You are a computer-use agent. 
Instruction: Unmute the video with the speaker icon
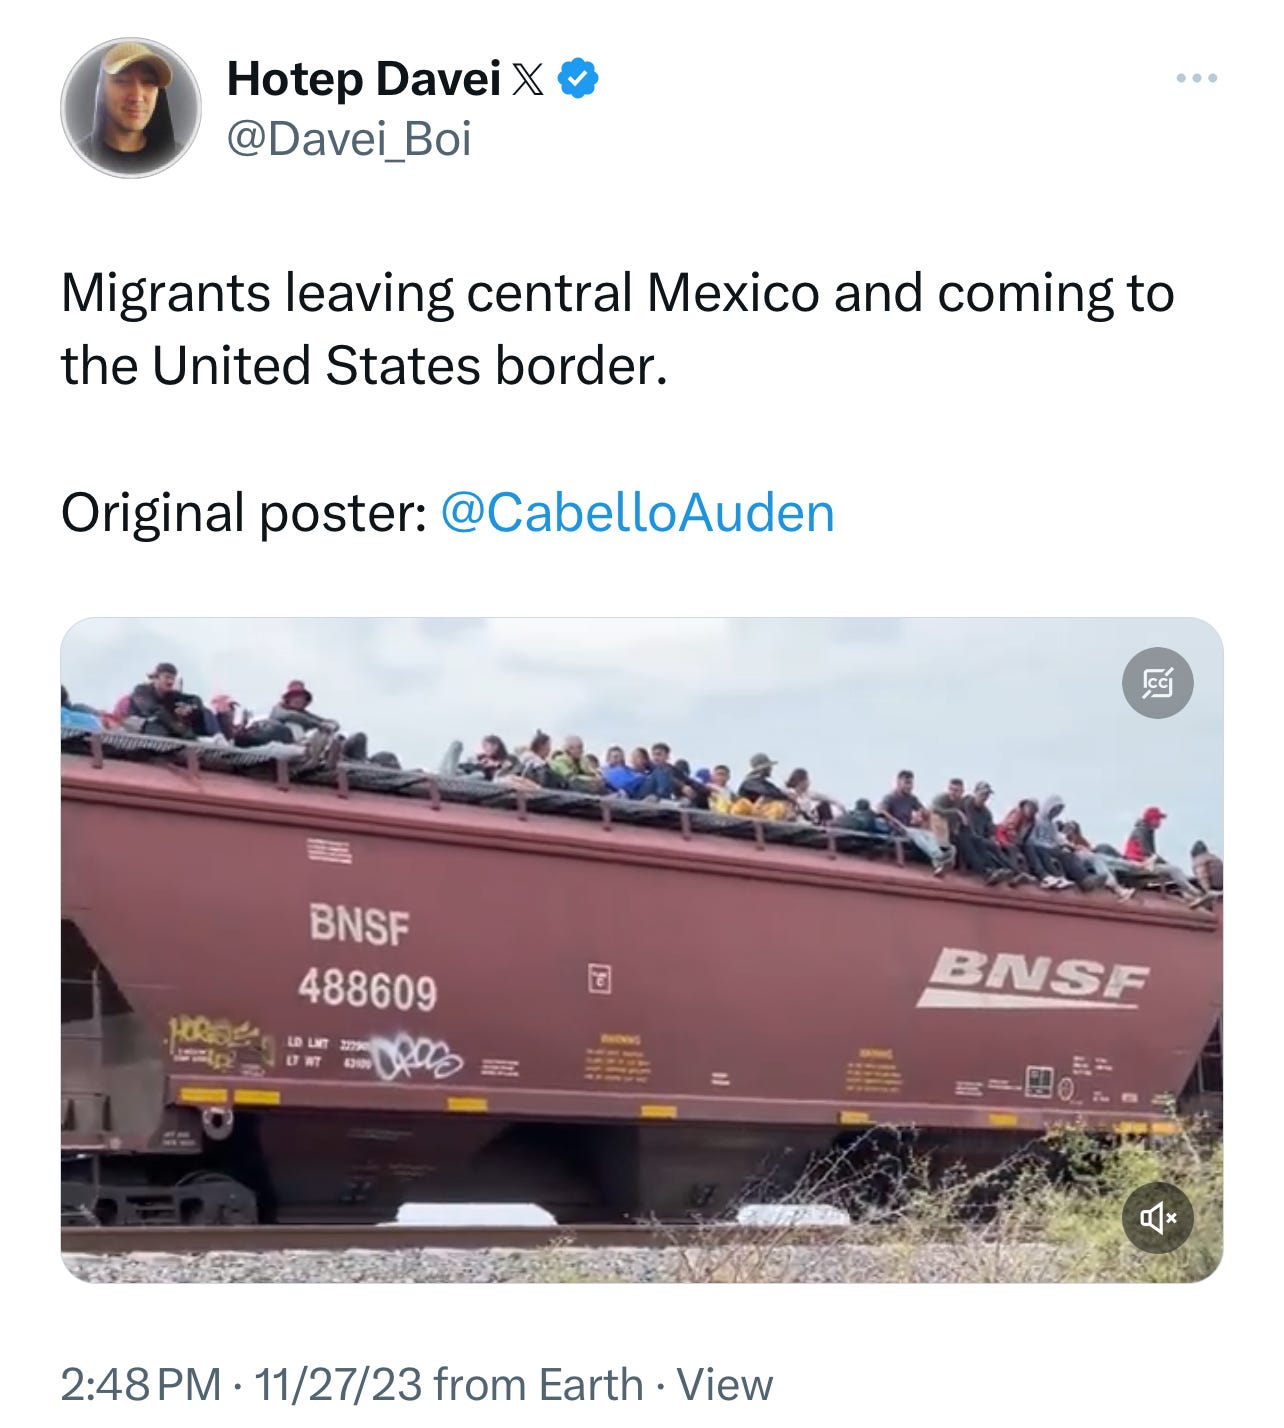pos(1157,1217)
